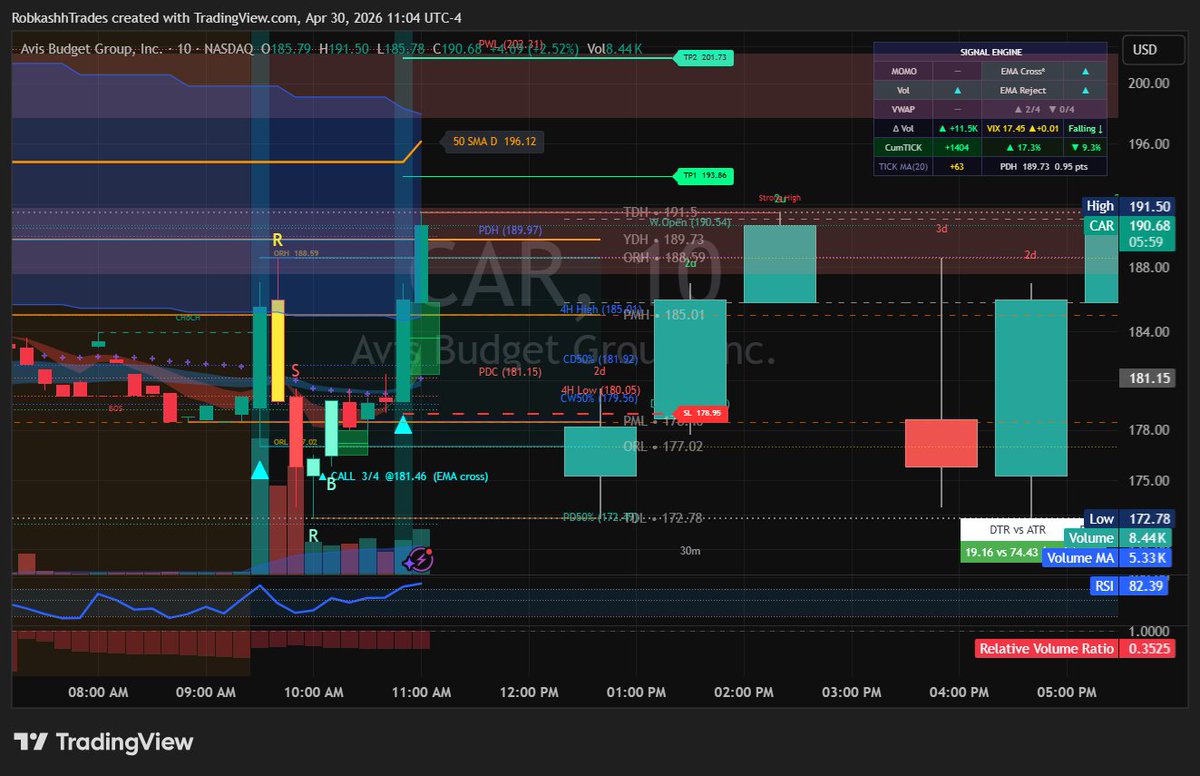Click the purple lightning events icon

click(x=419, y=561)
